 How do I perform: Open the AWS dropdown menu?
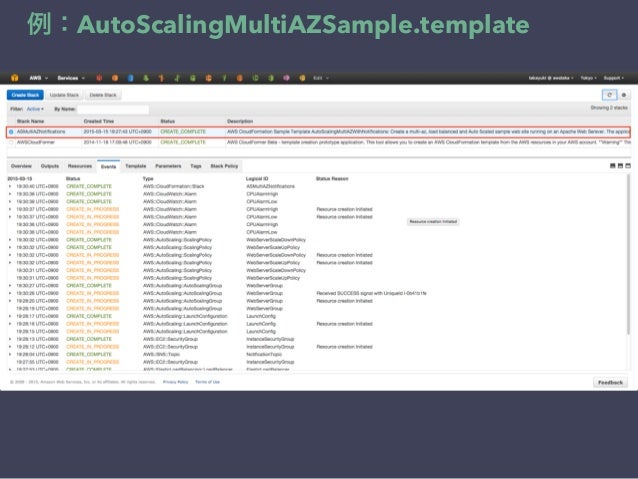coord(38,78)
